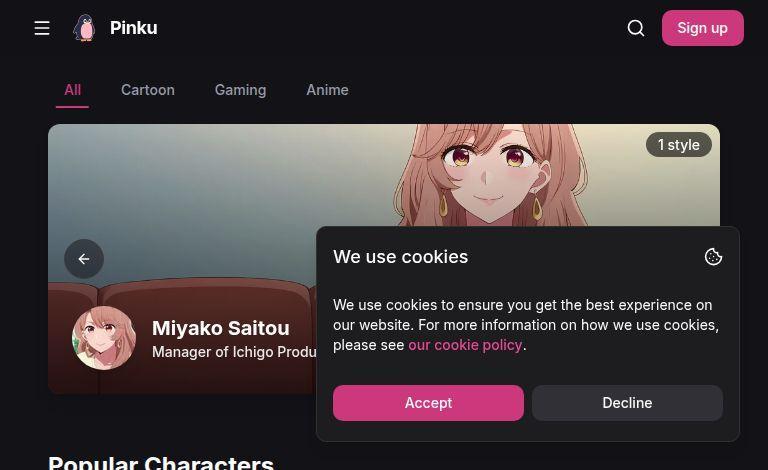The height and width of the screenshot is (470, 768).
Task: Click the Pinku penguin logo
Action: click(x=85, y=28)
